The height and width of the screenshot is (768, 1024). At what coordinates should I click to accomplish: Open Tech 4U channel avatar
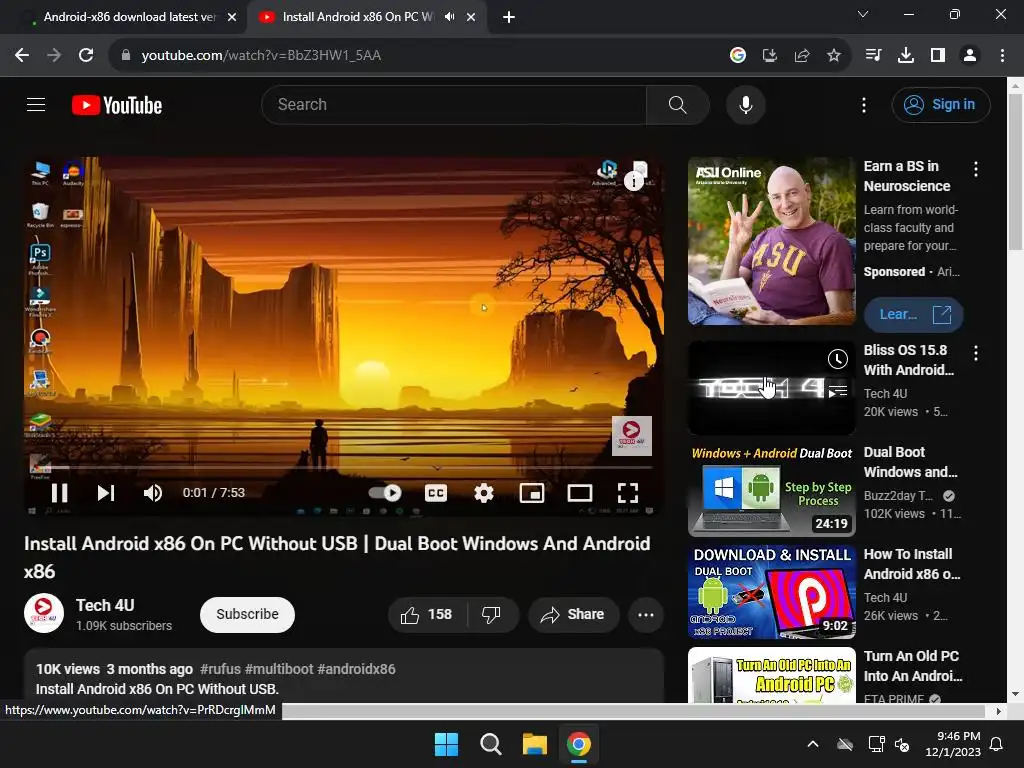[44, 613]
